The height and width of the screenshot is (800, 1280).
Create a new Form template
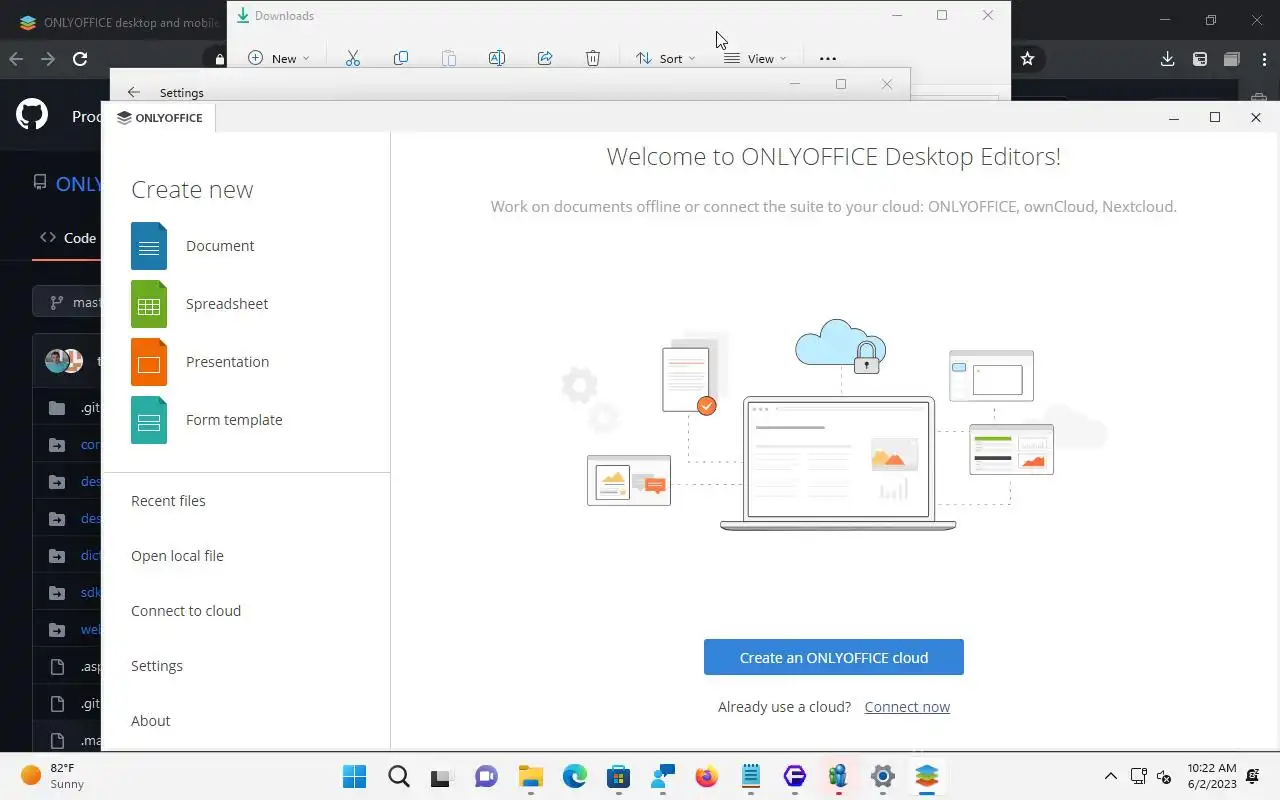coord(207,420)
